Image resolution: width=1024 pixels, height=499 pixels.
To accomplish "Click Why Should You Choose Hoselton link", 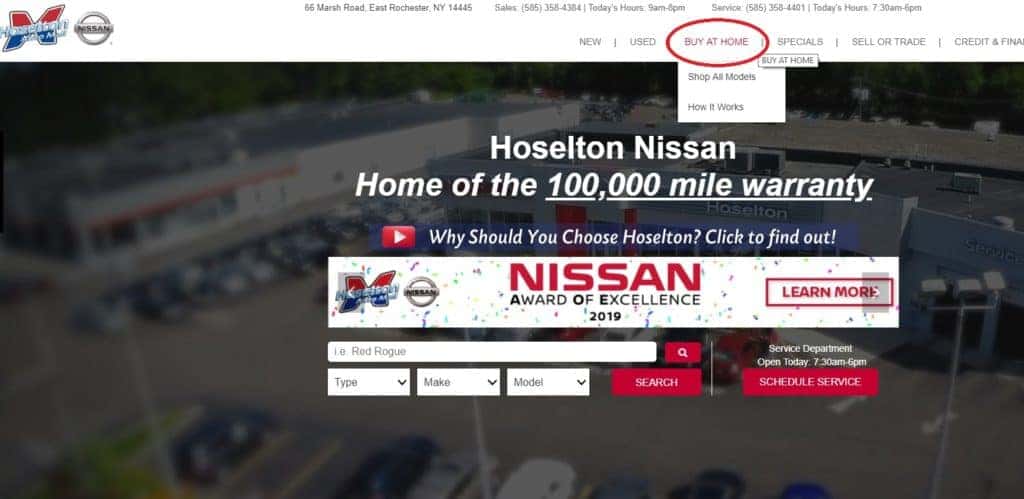I will click(x=632, y=236).
